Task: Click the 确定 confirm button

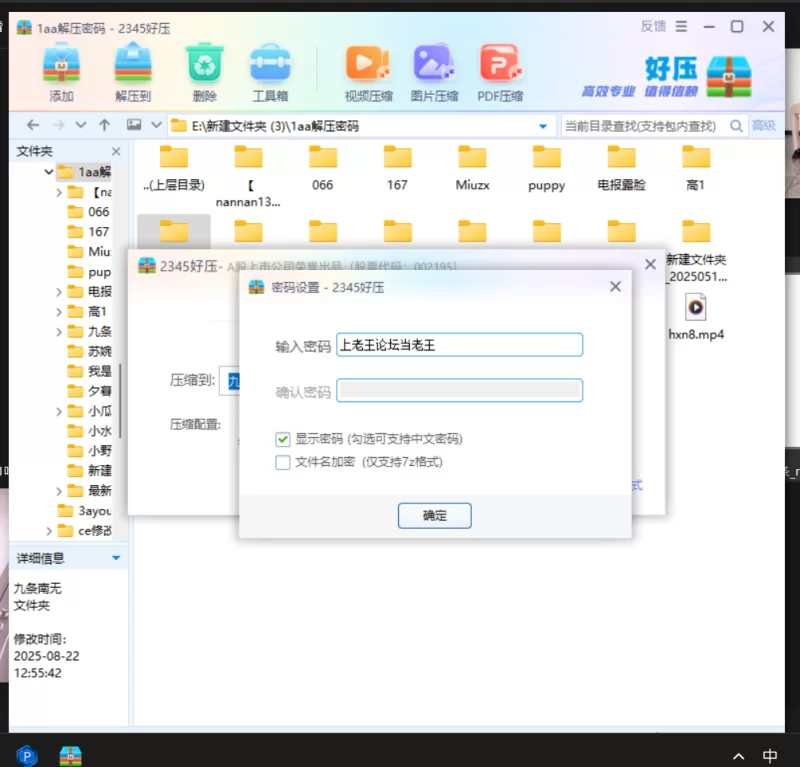Action: [434, 516]
